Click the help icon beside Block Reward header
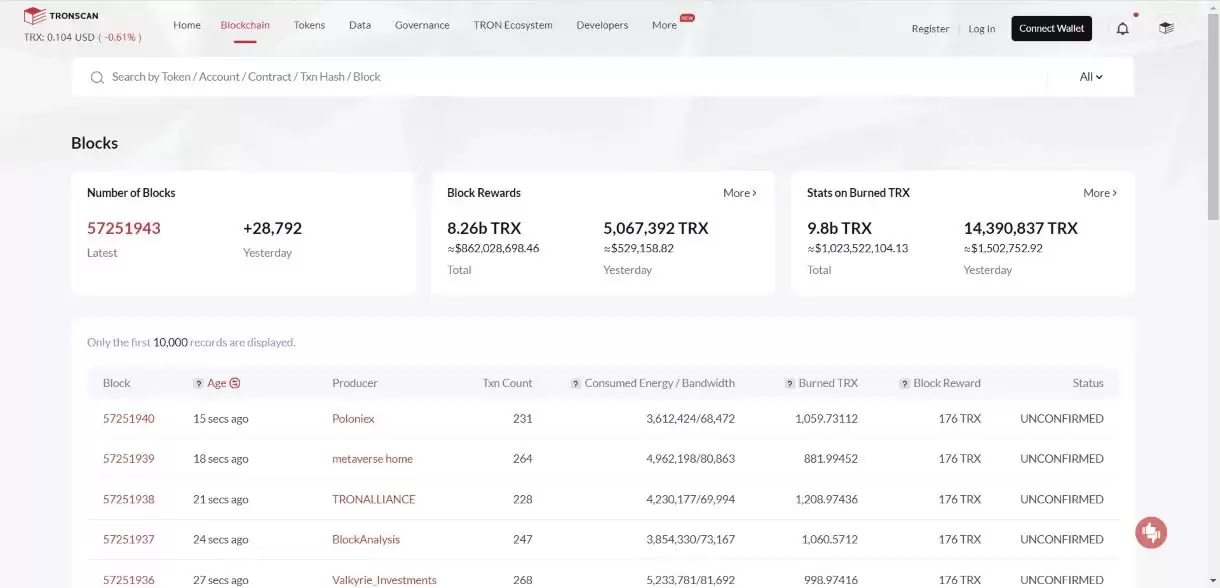 point(906,383)
